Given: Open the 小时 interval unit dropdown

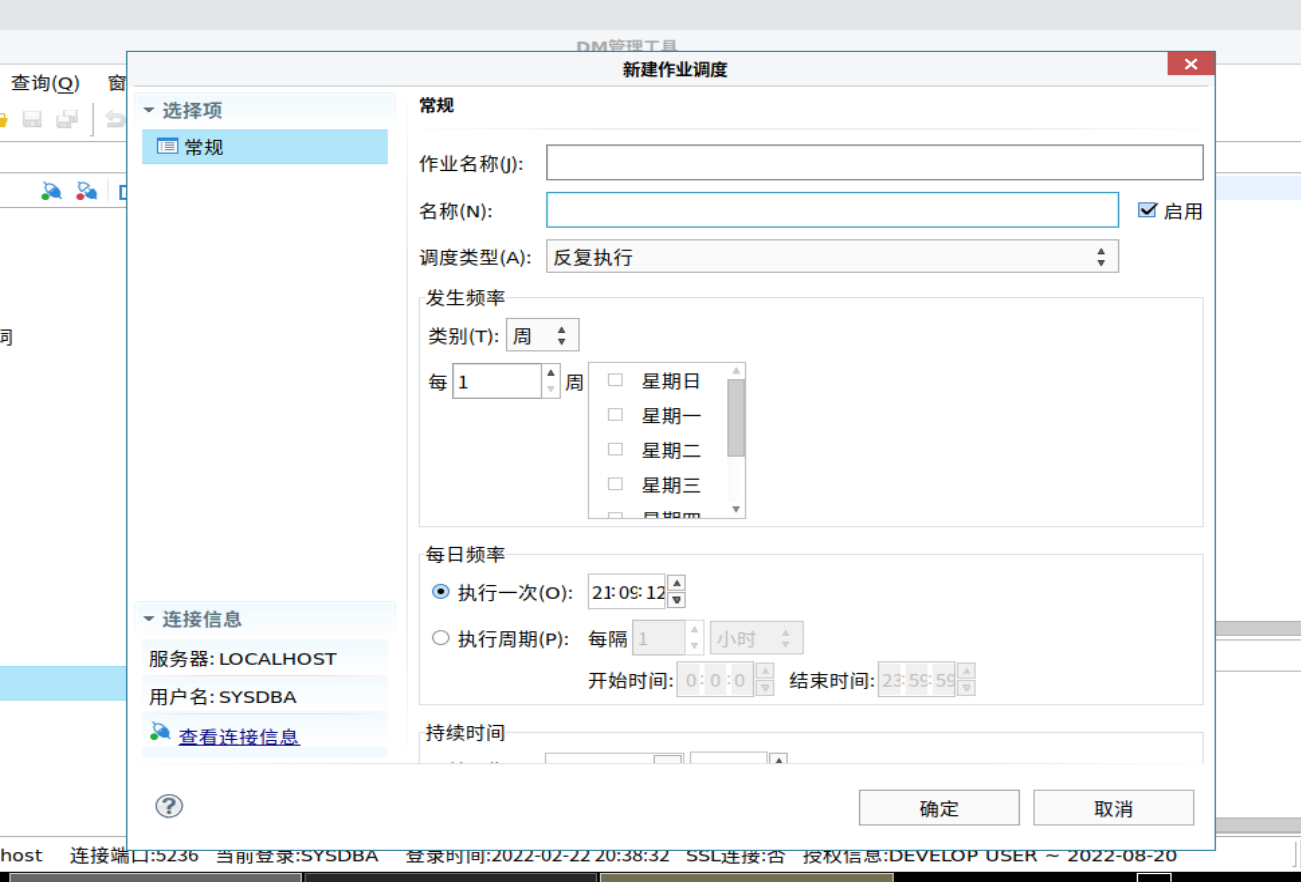Looking at the screenshot, I should pos(757,638).
